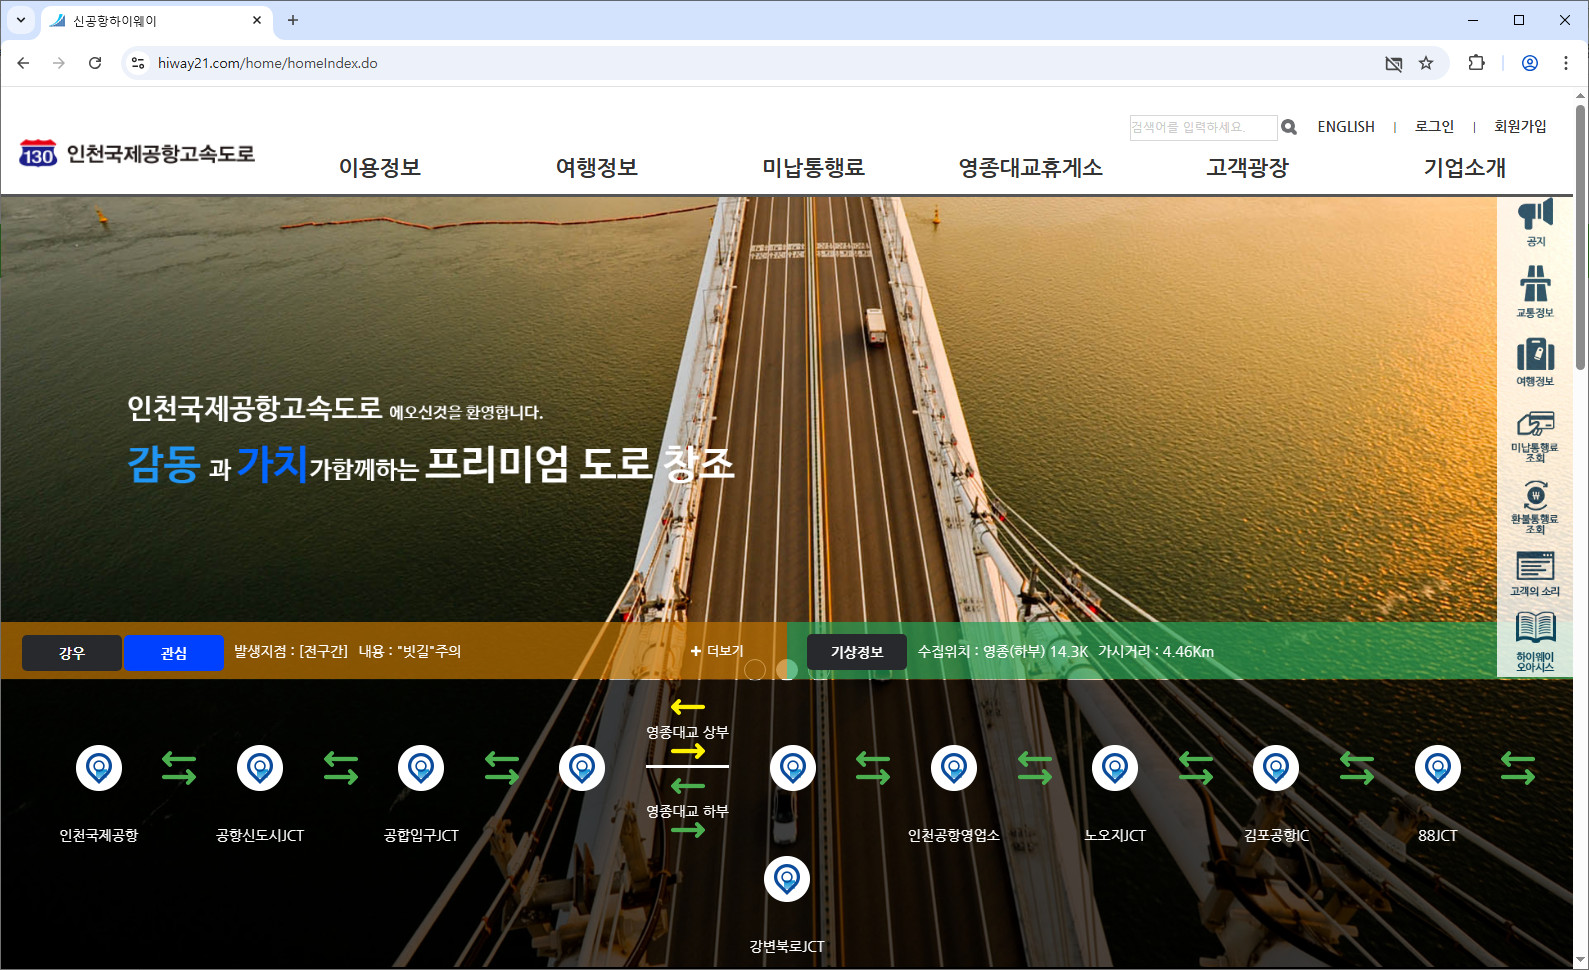
Task: Click the 영종대교 하부 label
Action: click(x=687, y=811)
